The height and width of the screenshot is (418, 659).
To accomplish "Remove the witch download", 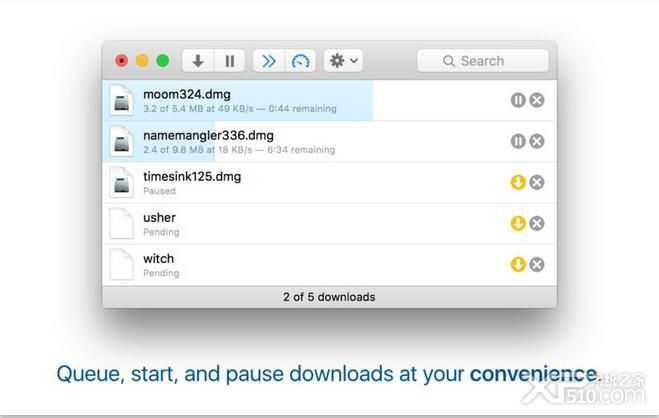I will point(537,265).
